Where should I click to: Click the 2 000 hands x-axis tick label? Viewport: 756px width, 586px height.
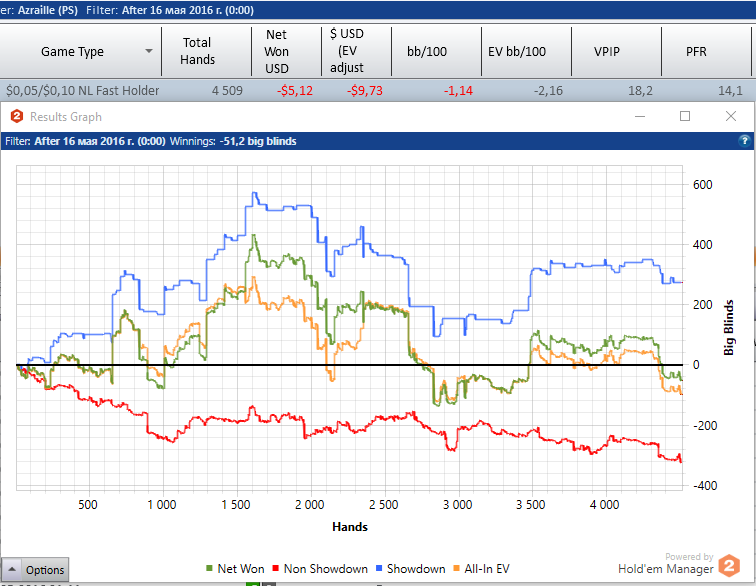(x=310, y=505)
